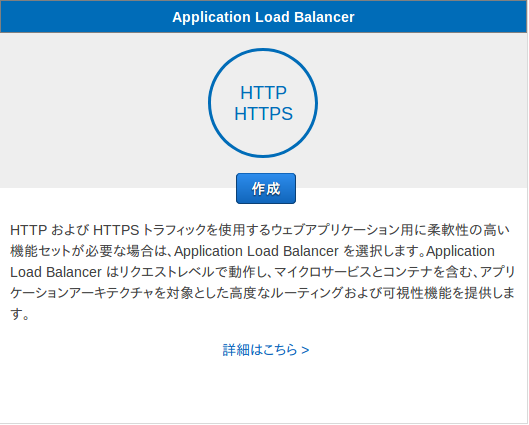The image size is (529, 425).
Task: Select the HTTPS label inside the circle
Action: coord(263,114)
